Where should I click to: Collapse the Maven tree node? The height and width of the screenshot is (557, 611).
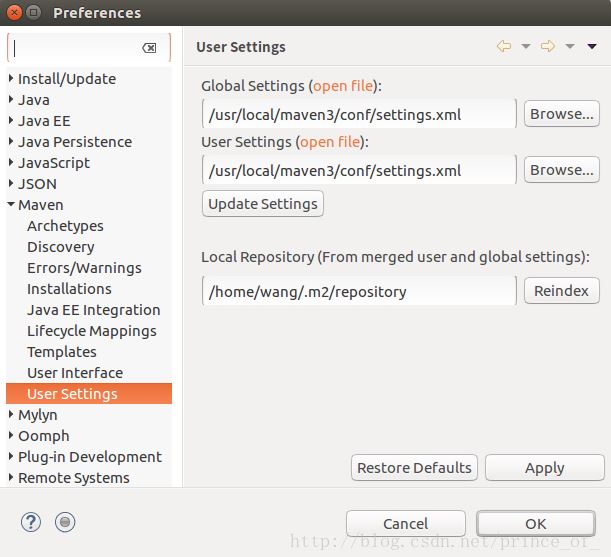coord(11,205)
